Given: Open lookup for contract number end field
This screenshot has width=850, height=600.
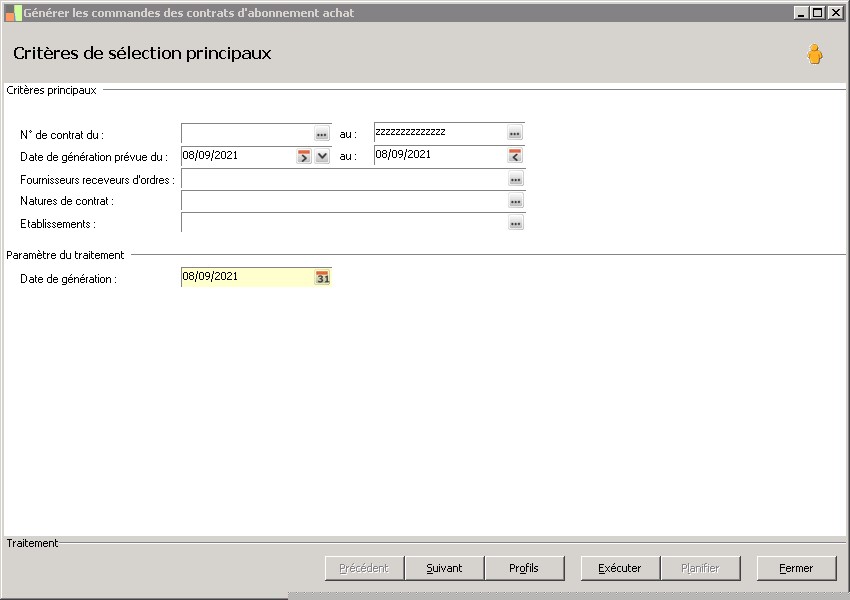Looking at the screenshot, I should click(x=514, y=133).
